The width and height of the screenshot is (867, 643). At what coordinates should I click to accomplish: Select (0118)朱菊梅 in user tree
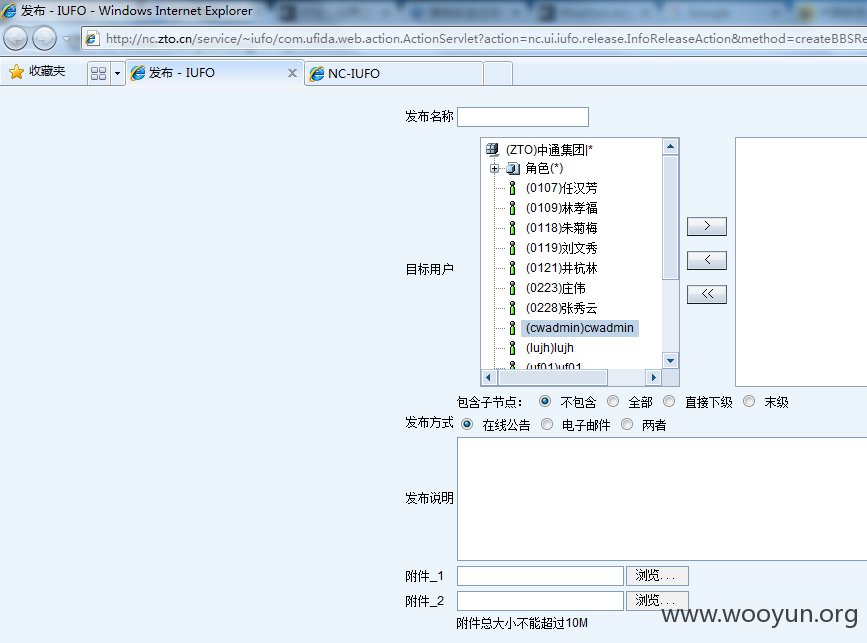(x=561, y=228)
